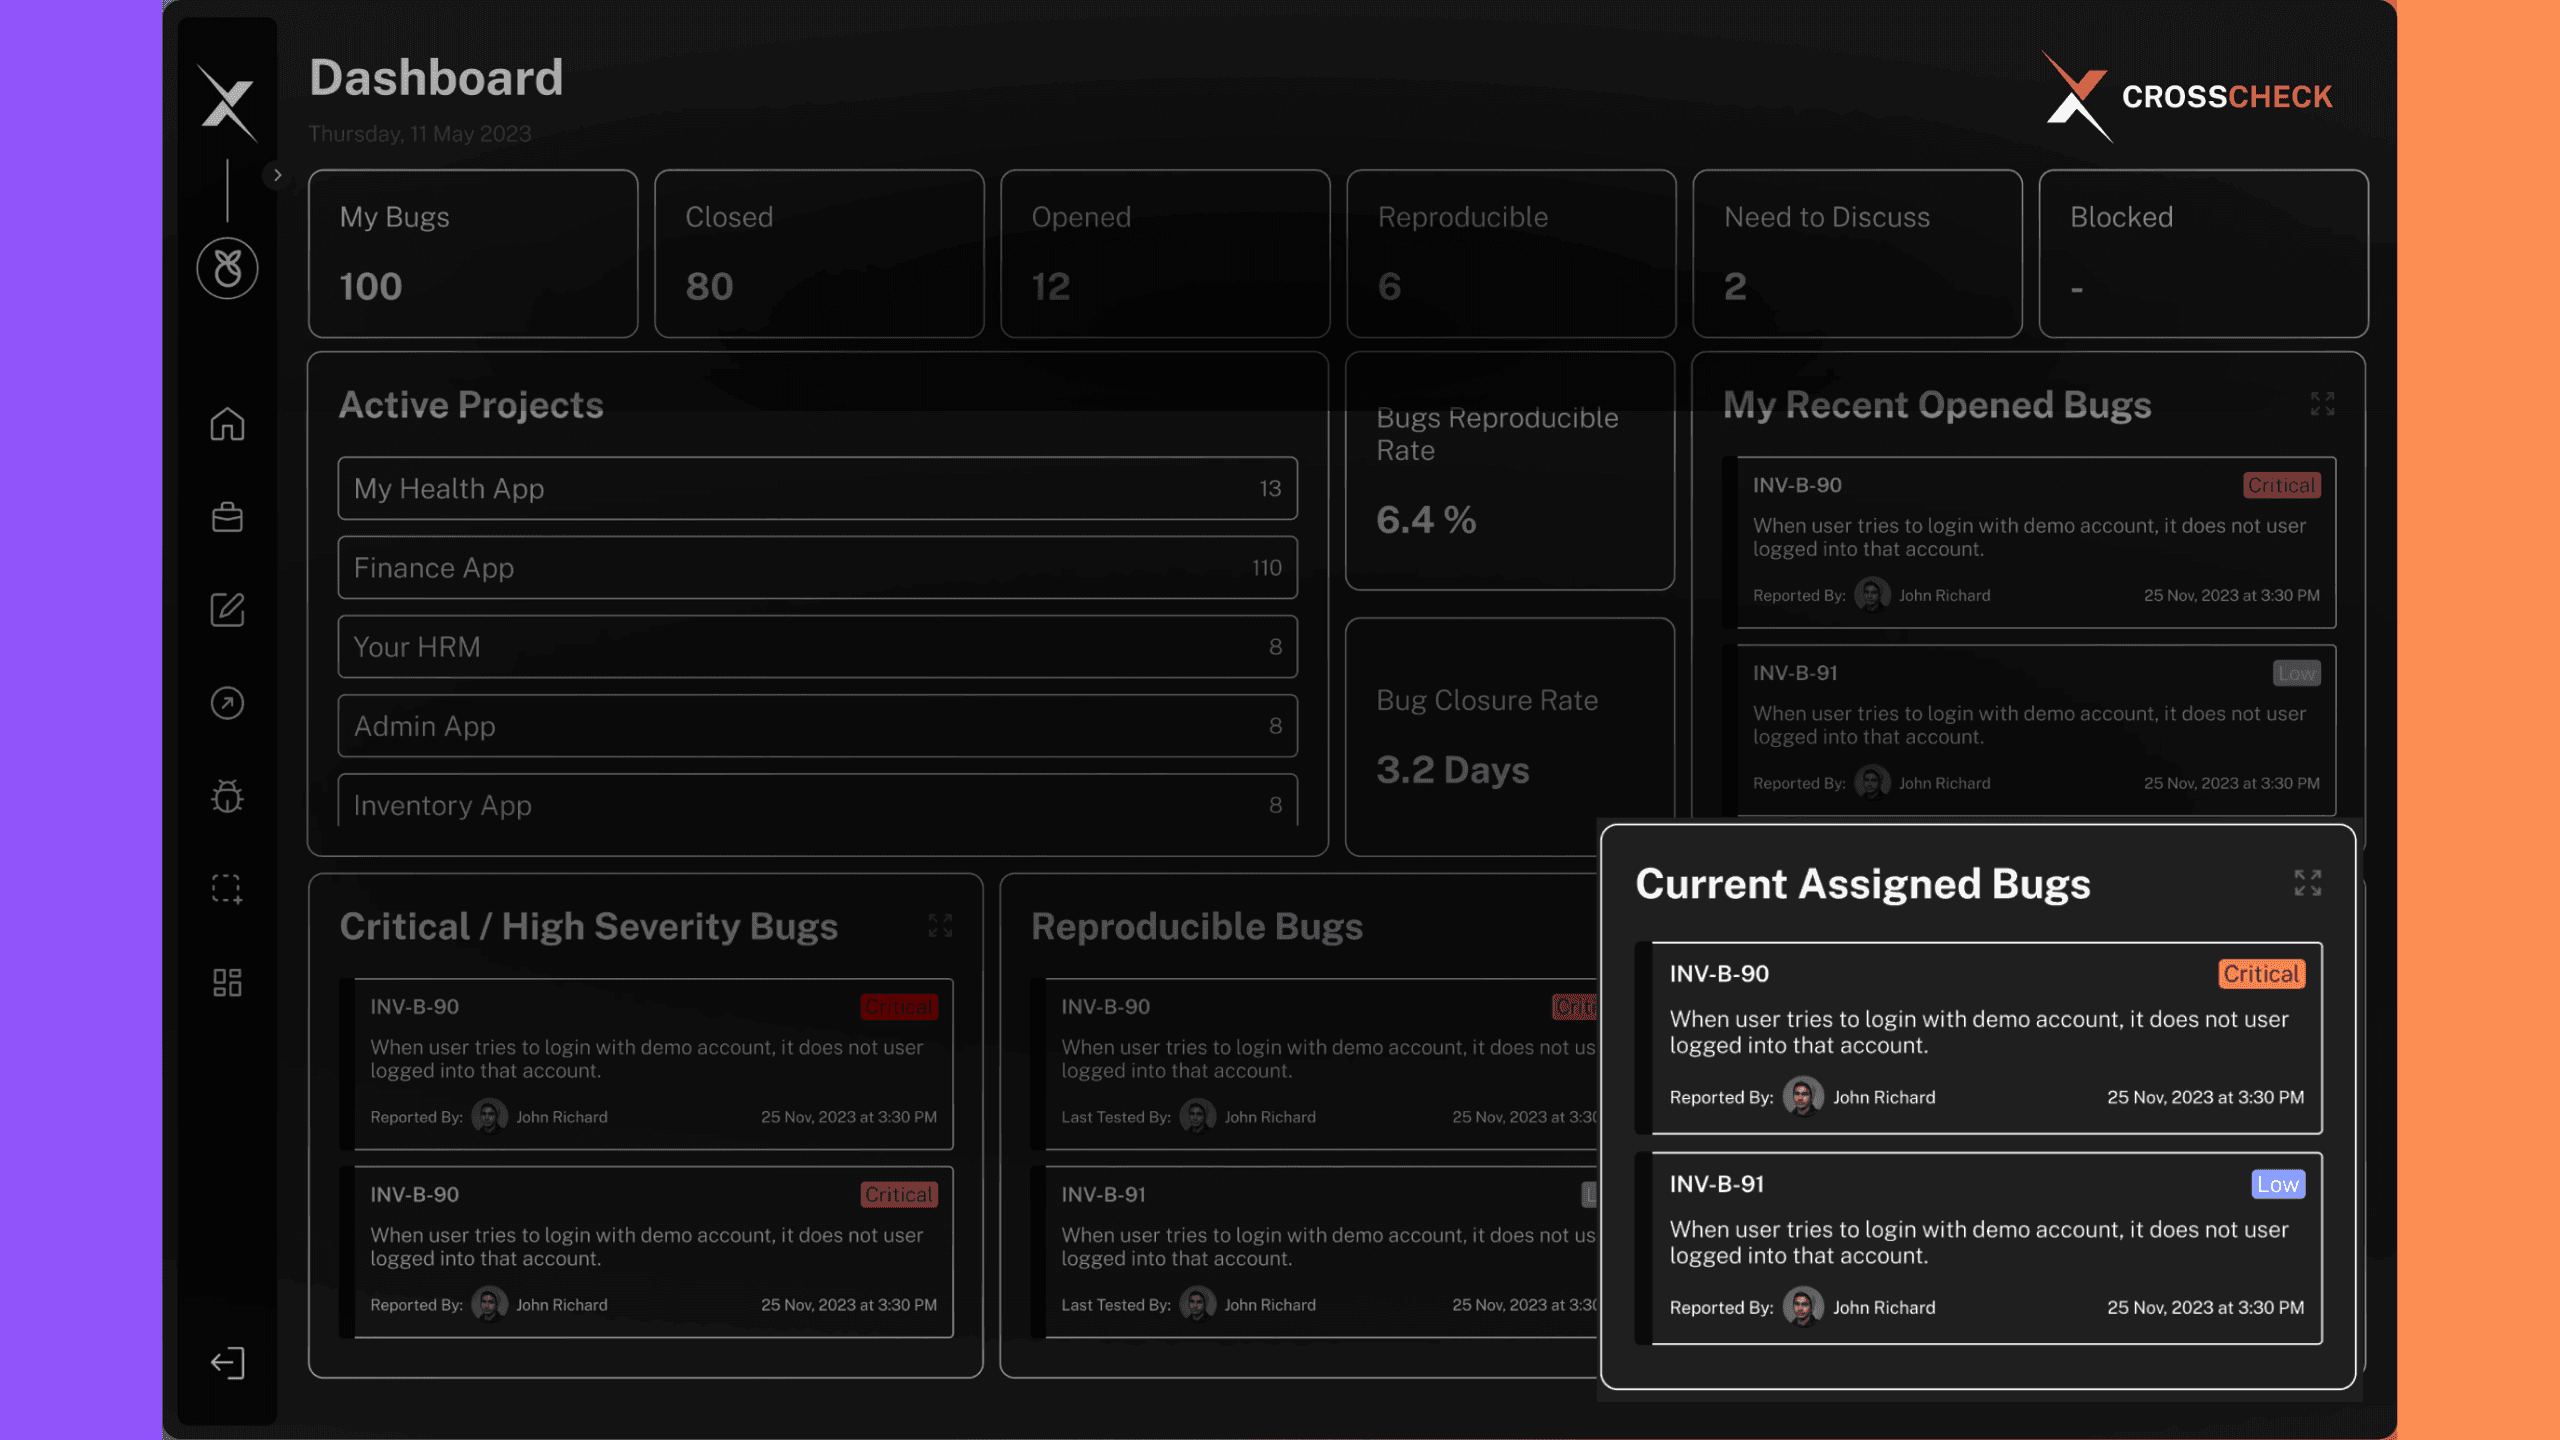
Task: Click Critical tag in My Recent Opened Bugs
Action: (2280, 485)
